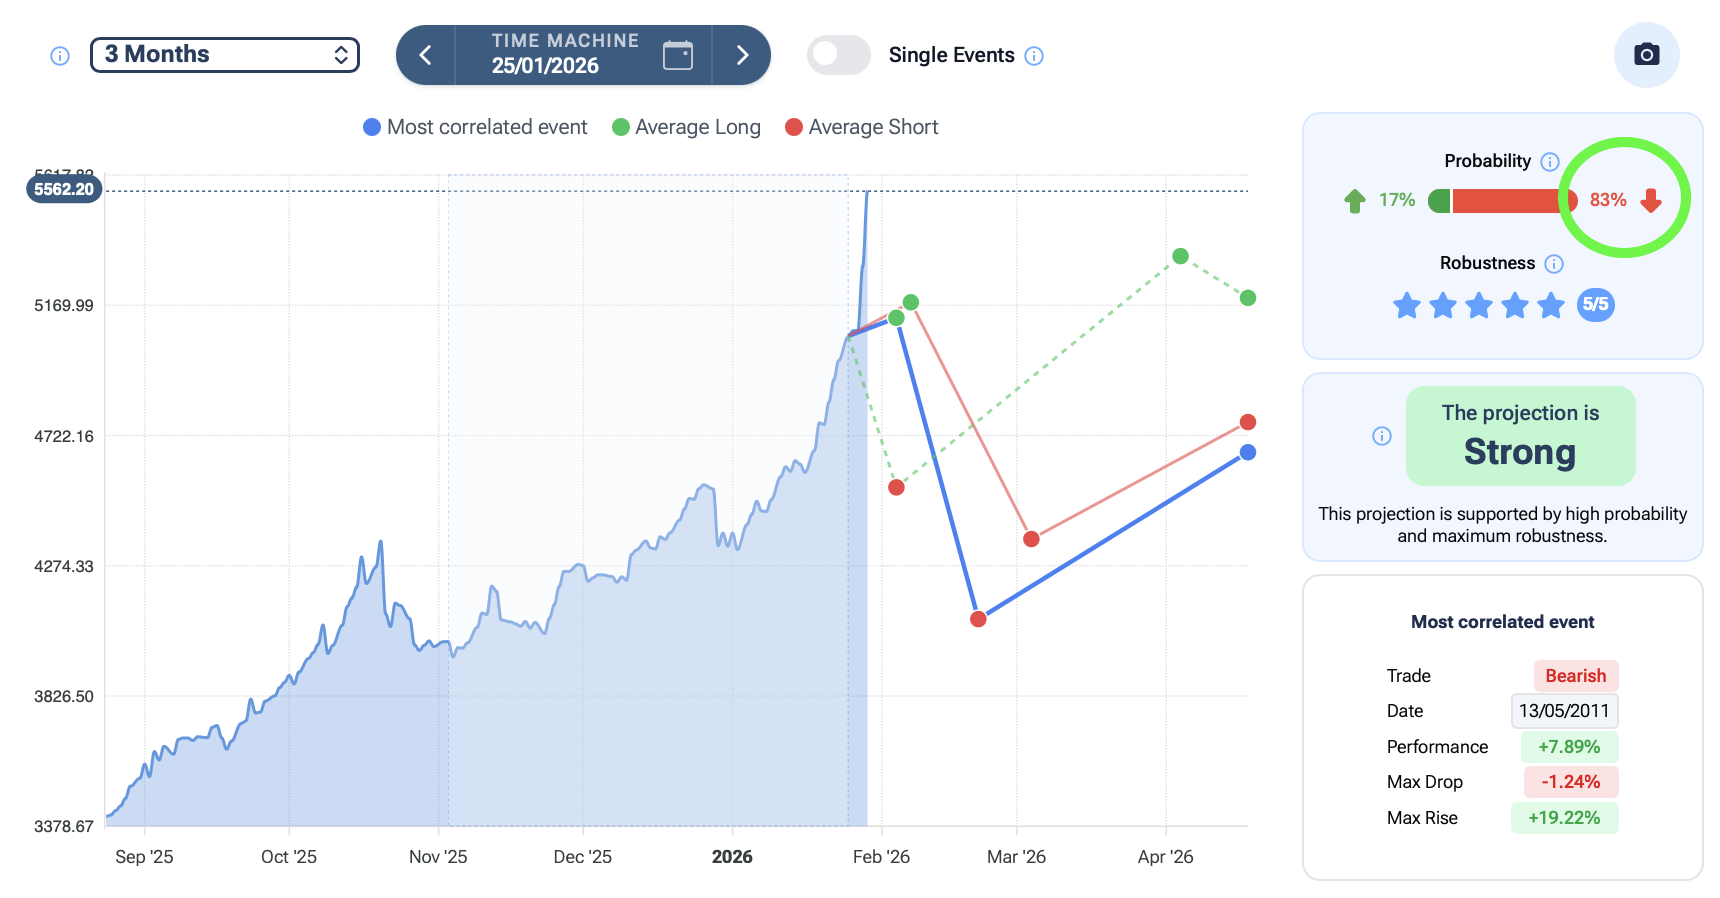Toggle the Single Events switch
This screenshot has width=1720, height=898.
click(x=838, y=55)
